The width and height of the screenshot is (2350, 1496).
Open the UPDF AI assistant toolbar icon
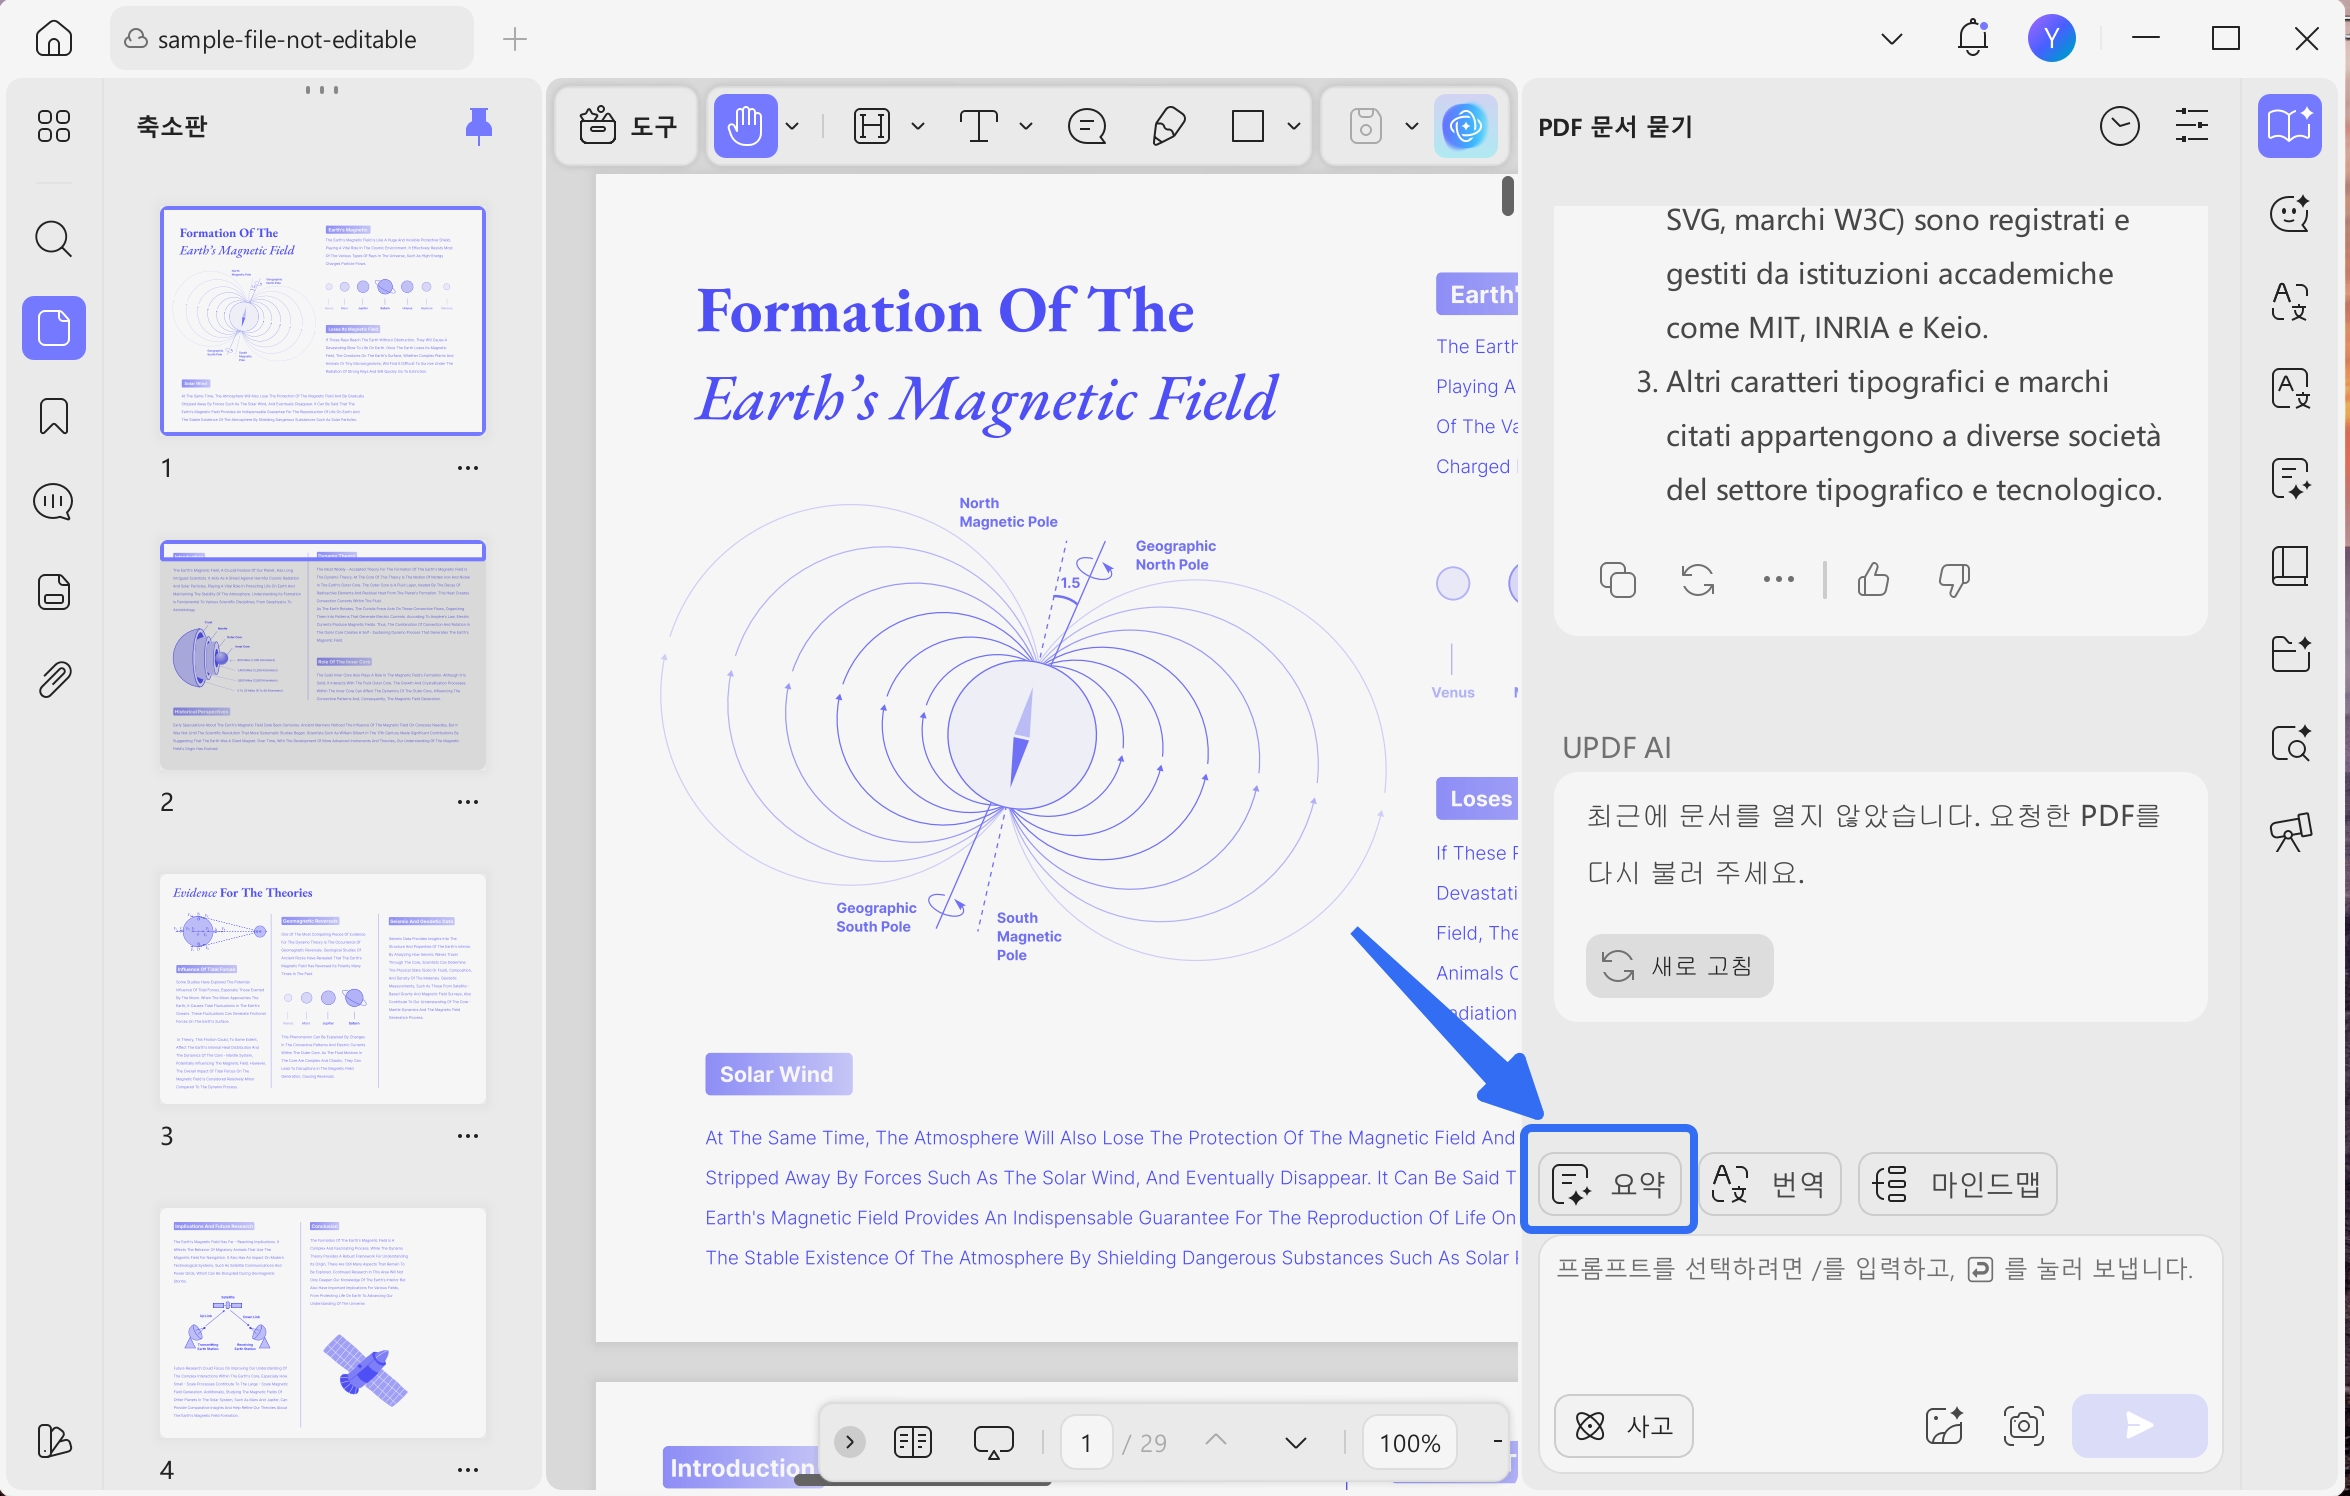[1465, 127]
